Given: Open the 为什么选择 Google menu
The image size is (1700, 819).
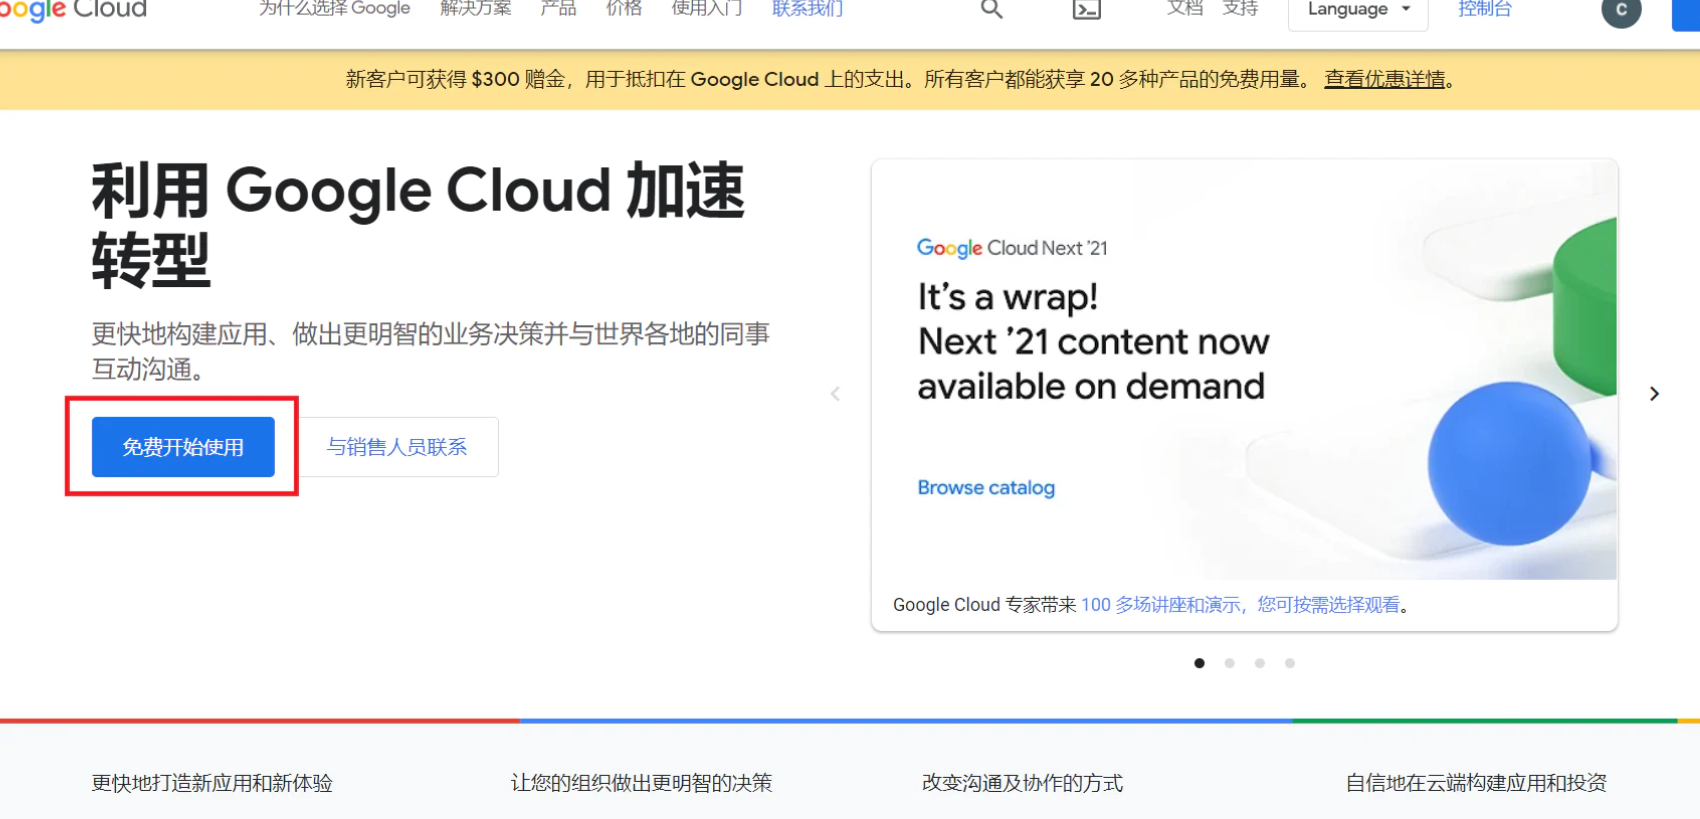Looking at the screenshot, I should (x=334, y=9).
